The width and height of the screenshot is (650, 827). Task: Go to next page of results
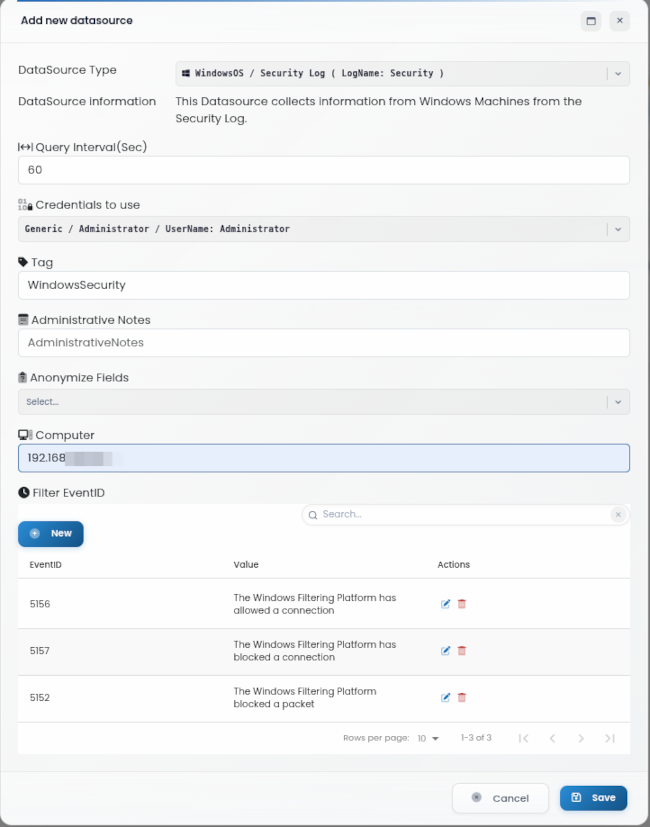coord(581,738)
